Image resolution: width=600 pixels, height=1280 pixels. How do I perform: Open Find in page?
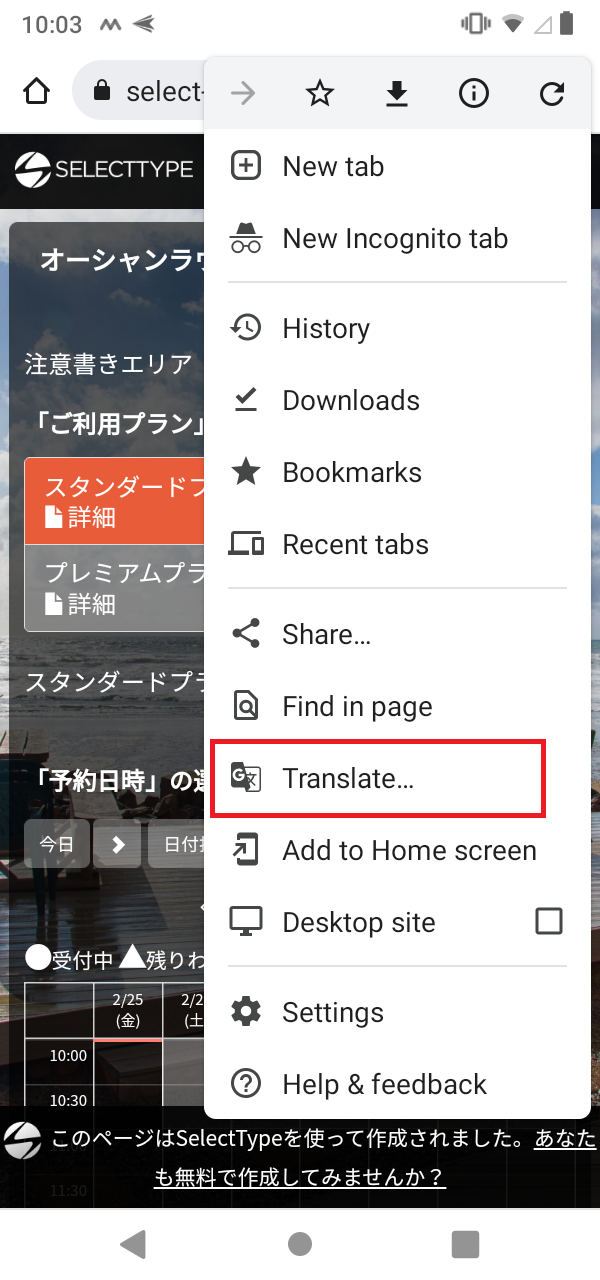(357, 706)
